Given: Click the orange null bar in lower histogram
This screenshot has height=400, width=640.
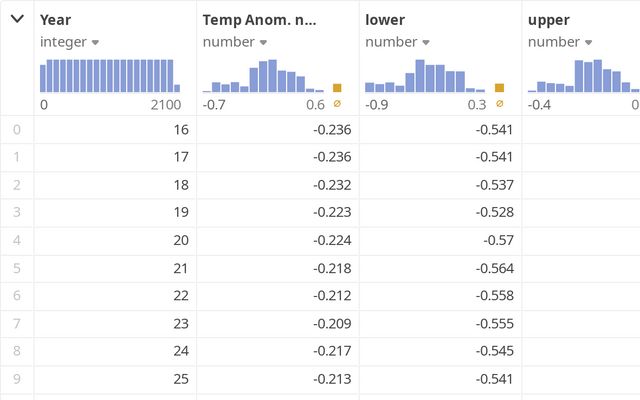Looking at the screenshot, I should [500, 88].
